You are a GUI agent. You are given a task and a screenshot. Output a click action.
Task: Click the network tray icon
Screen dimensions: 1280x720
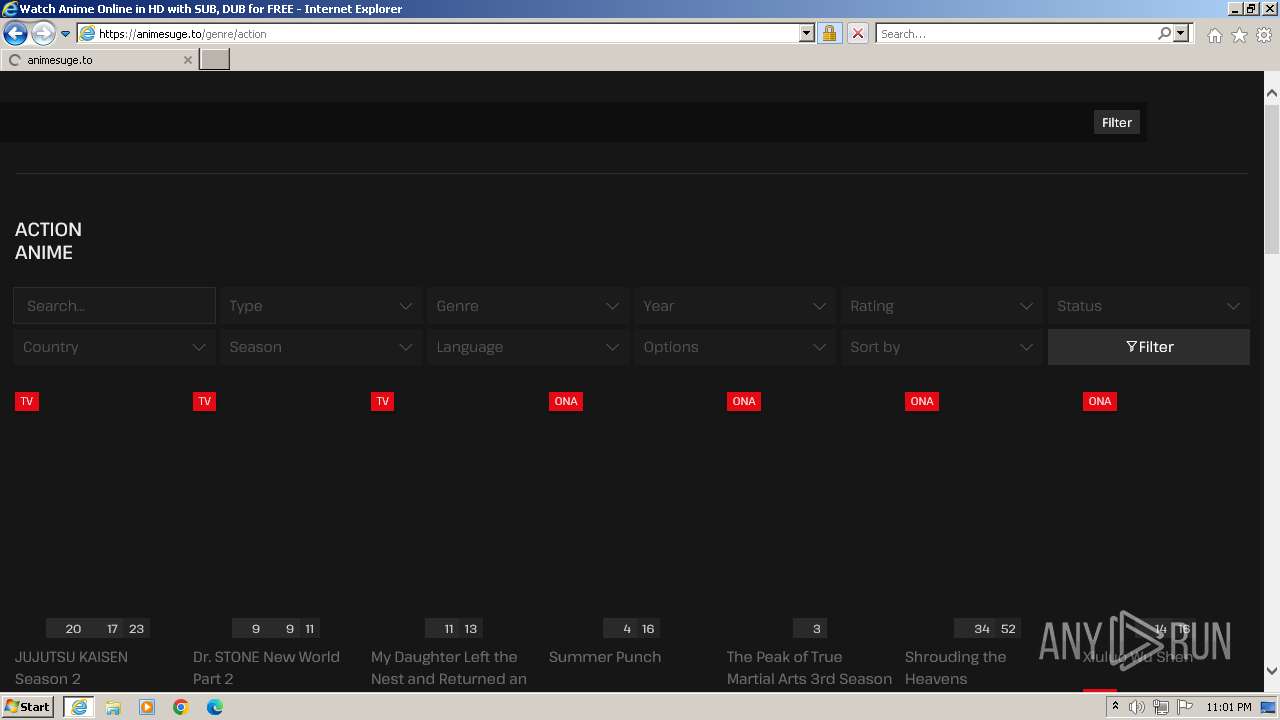1160,707
